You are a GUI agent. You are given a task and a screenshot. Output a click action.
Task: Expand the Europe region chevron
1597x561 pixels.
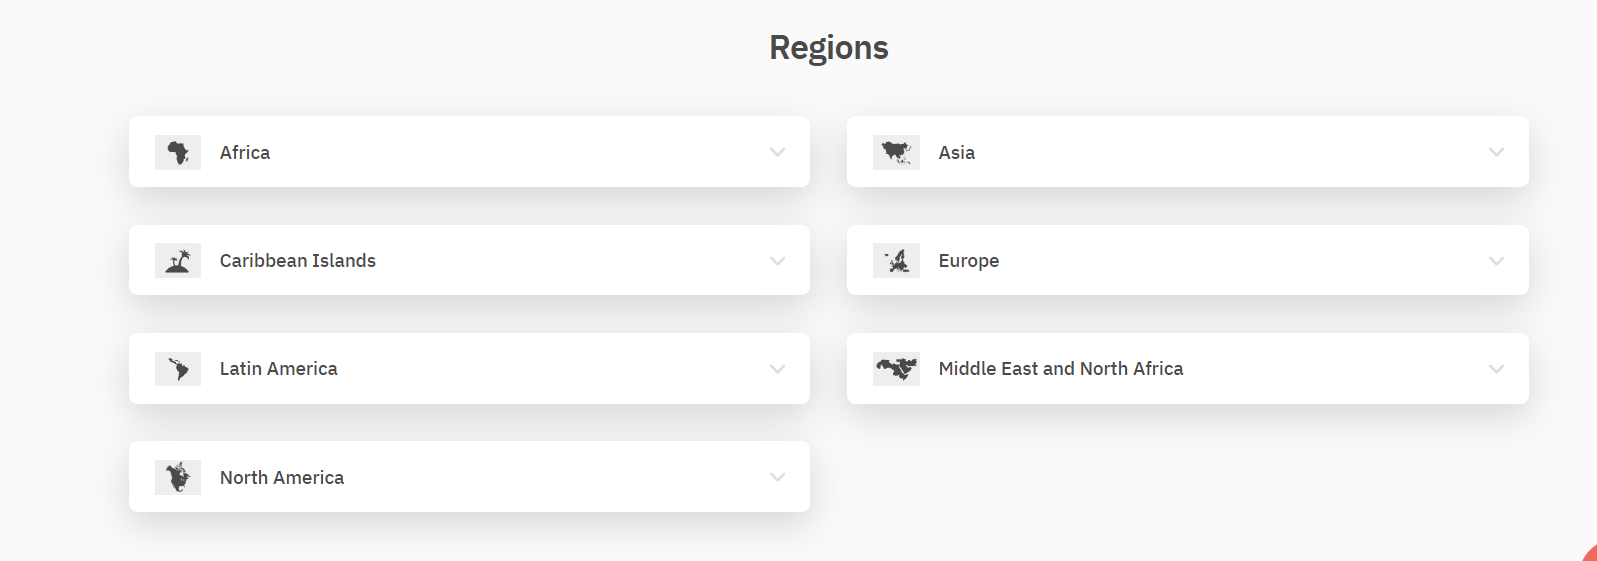(1497, 261)
